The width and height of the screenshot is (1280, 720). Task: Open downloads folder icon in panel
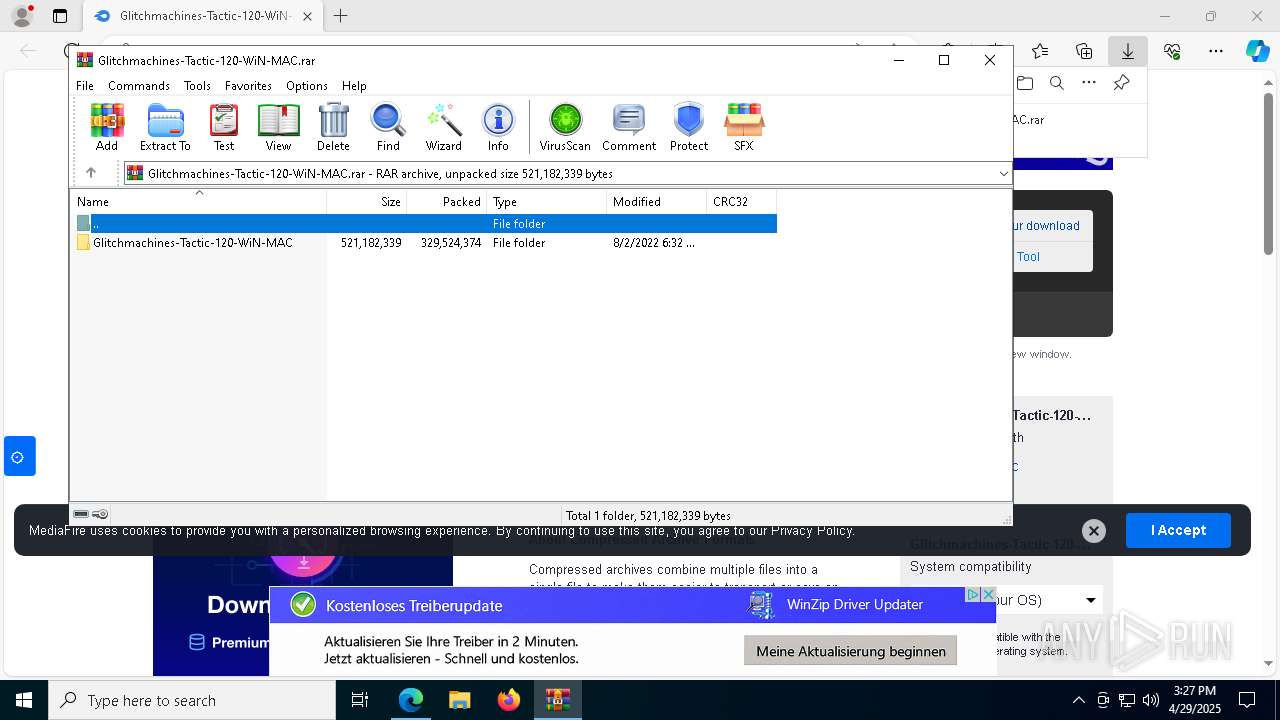tap(1024, 83)
